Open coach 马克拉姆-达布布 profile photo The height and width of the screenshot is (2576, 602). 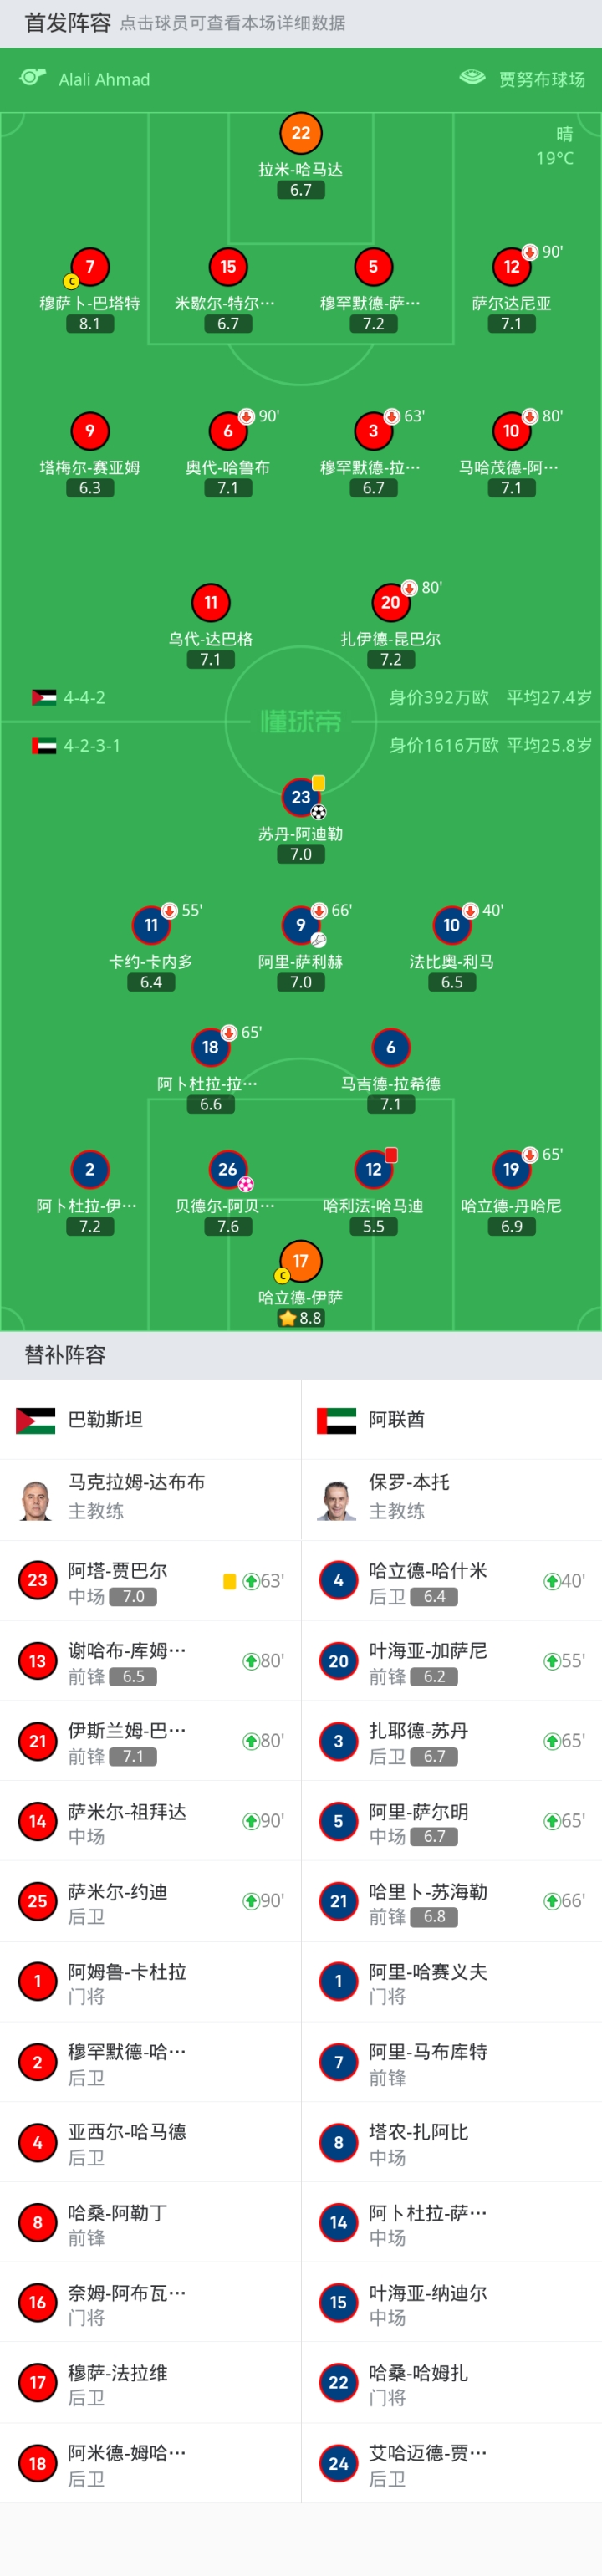click(x=37, y=1500)
